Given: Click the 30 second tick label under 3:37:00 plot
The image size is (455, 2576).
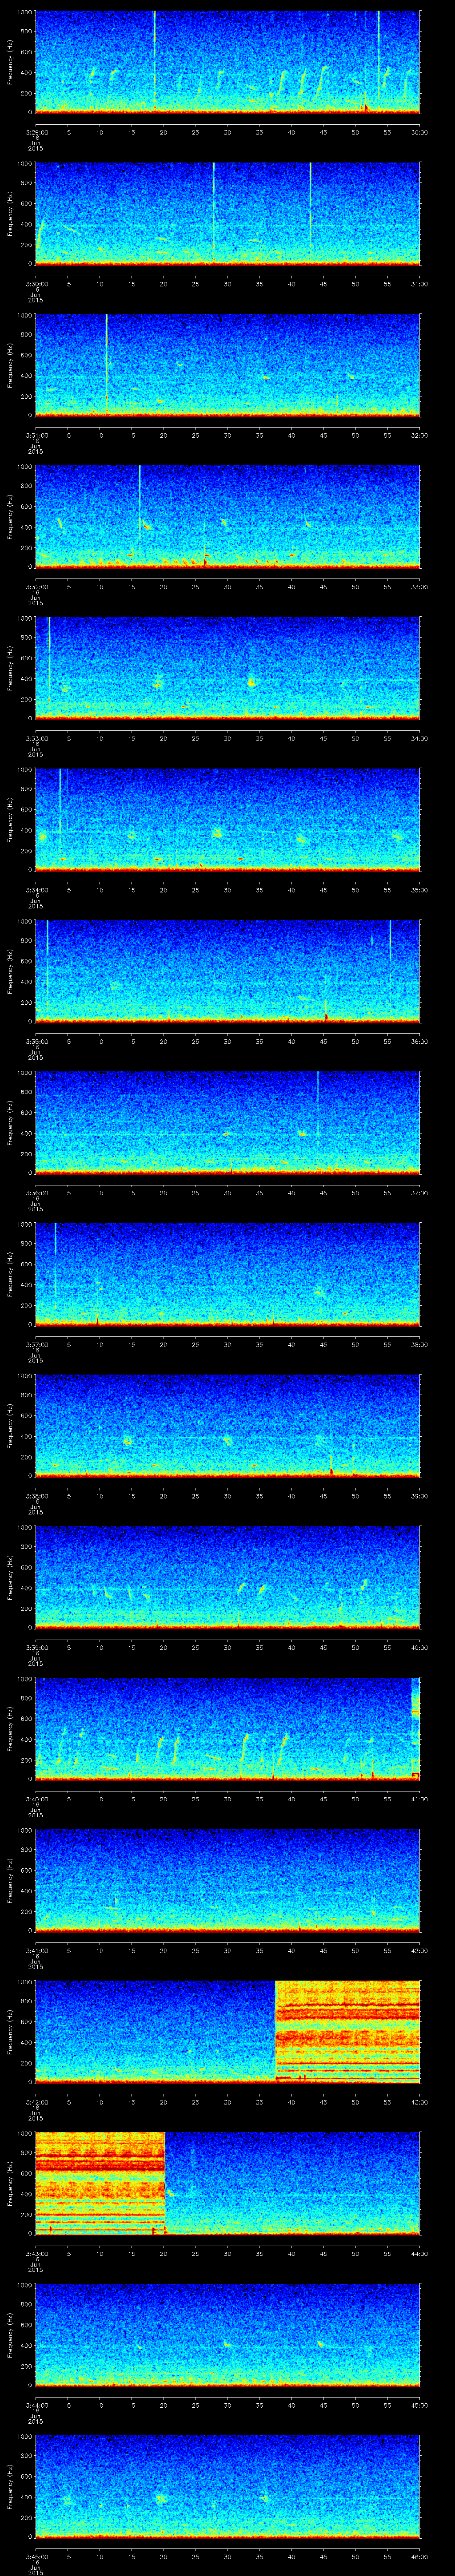Looking at the screenshot, I should (x=227, y=1344).
